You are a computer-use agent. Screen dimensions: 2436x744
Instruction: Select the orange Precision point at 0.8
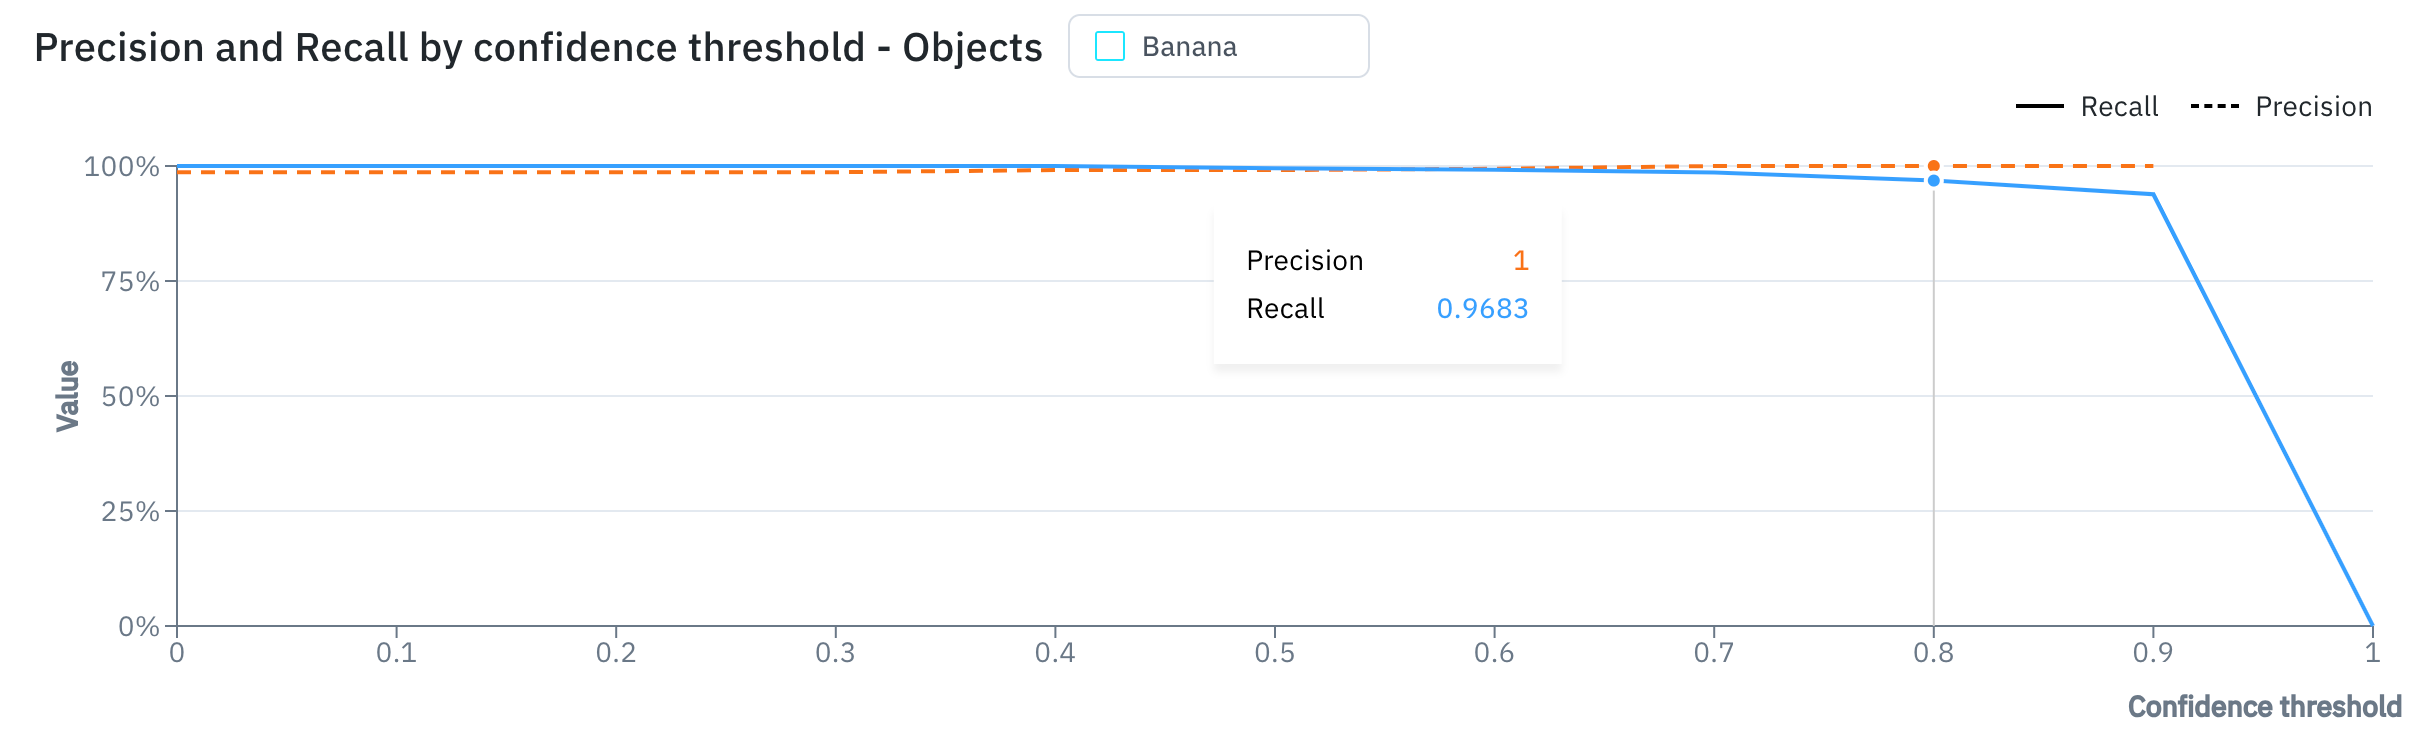coord(1934,166)
